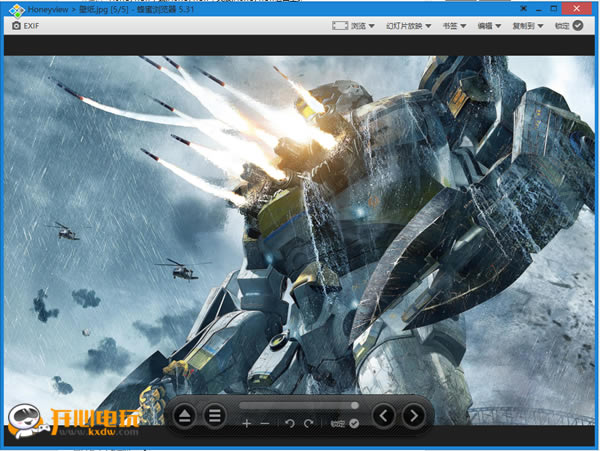Open the EXIF information panel
The width and height of the screenshot is (600, 451).
tap(25, 26)
